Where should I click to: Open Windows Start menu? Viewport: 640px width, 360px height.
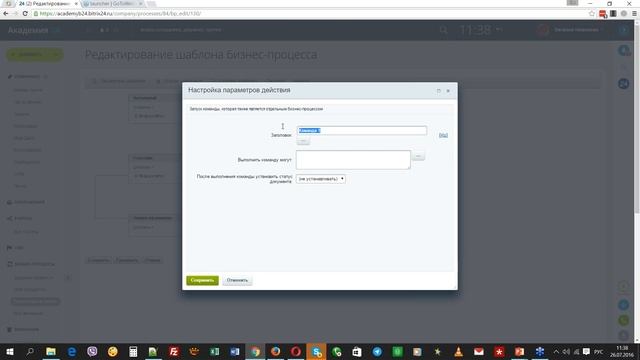[x=10, y=351]
